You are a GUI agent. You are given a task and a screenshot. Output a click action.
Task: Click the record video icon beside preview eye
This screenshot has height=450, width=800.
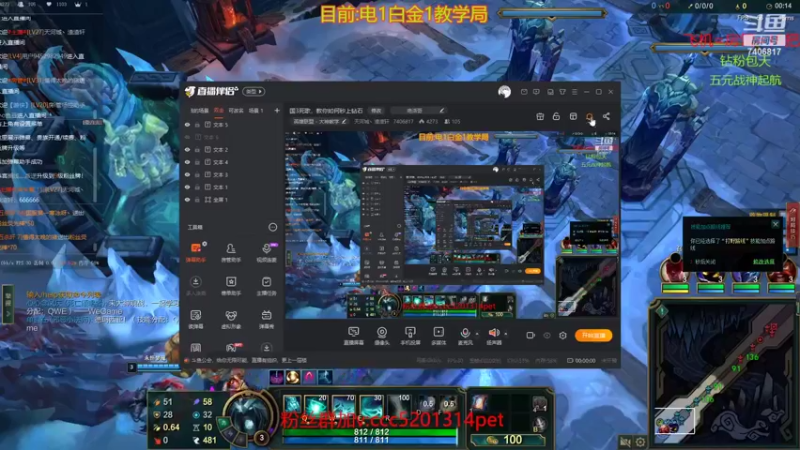click(x=531, y=335)
